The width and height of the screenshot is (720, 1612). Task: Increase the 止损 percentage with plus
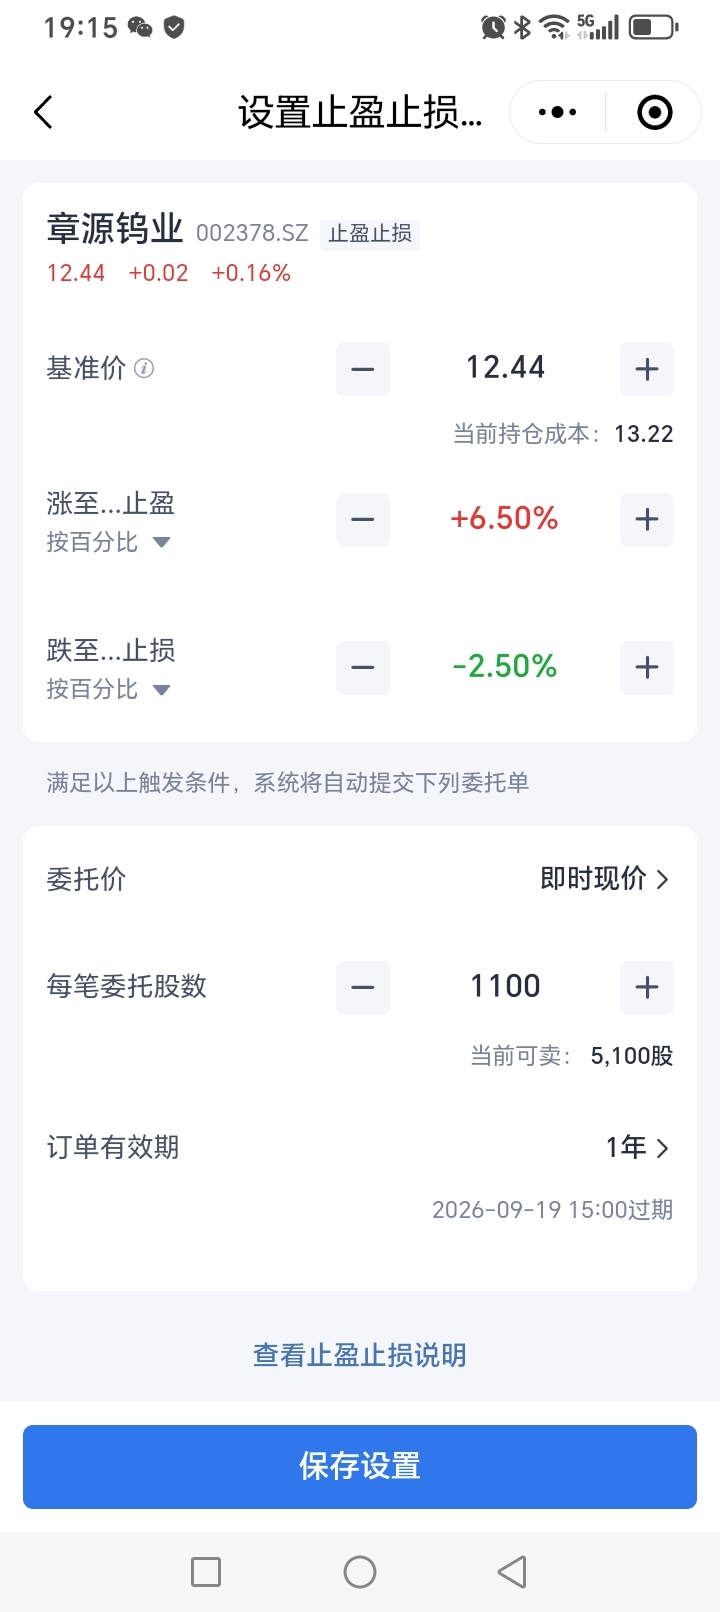tap(647, 667)
